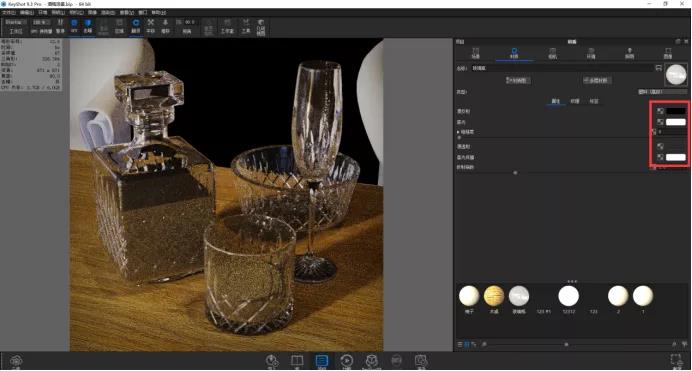This screenshot has height=371, width=692.
Task: Switch to the Environment tab in Project panel
Action: tap(591, 53)
